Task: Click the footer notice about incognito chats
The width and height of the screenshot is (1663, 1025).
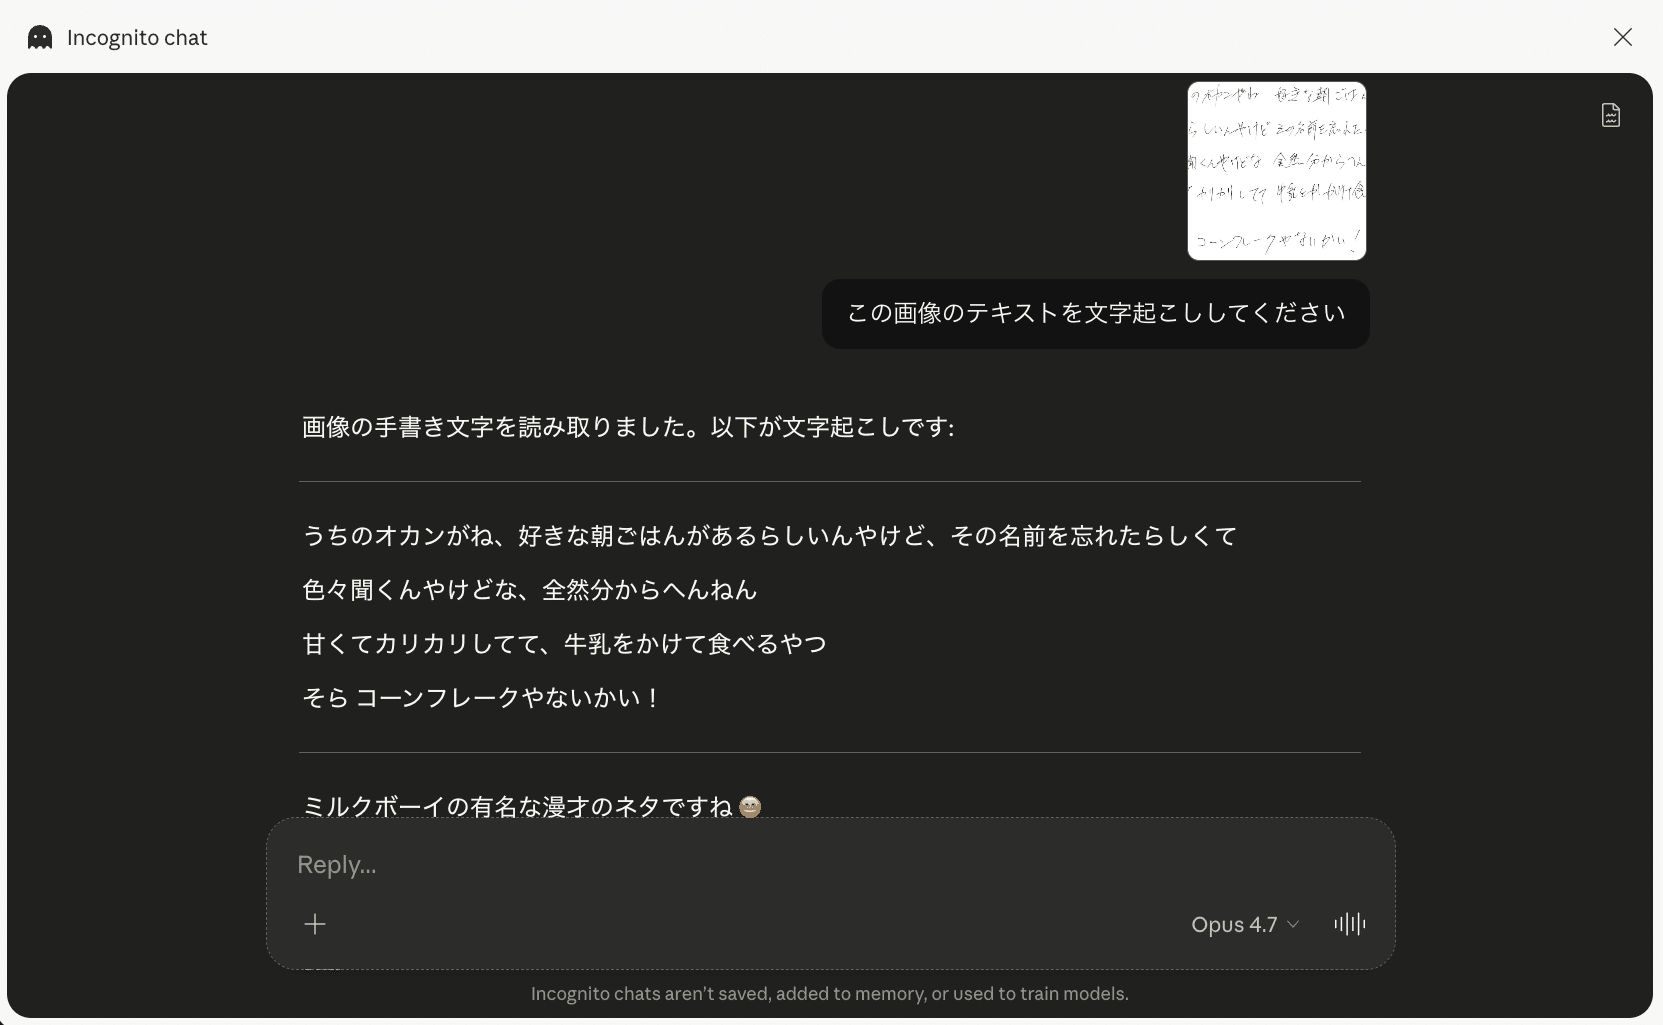Action: [x=829, y=994]
